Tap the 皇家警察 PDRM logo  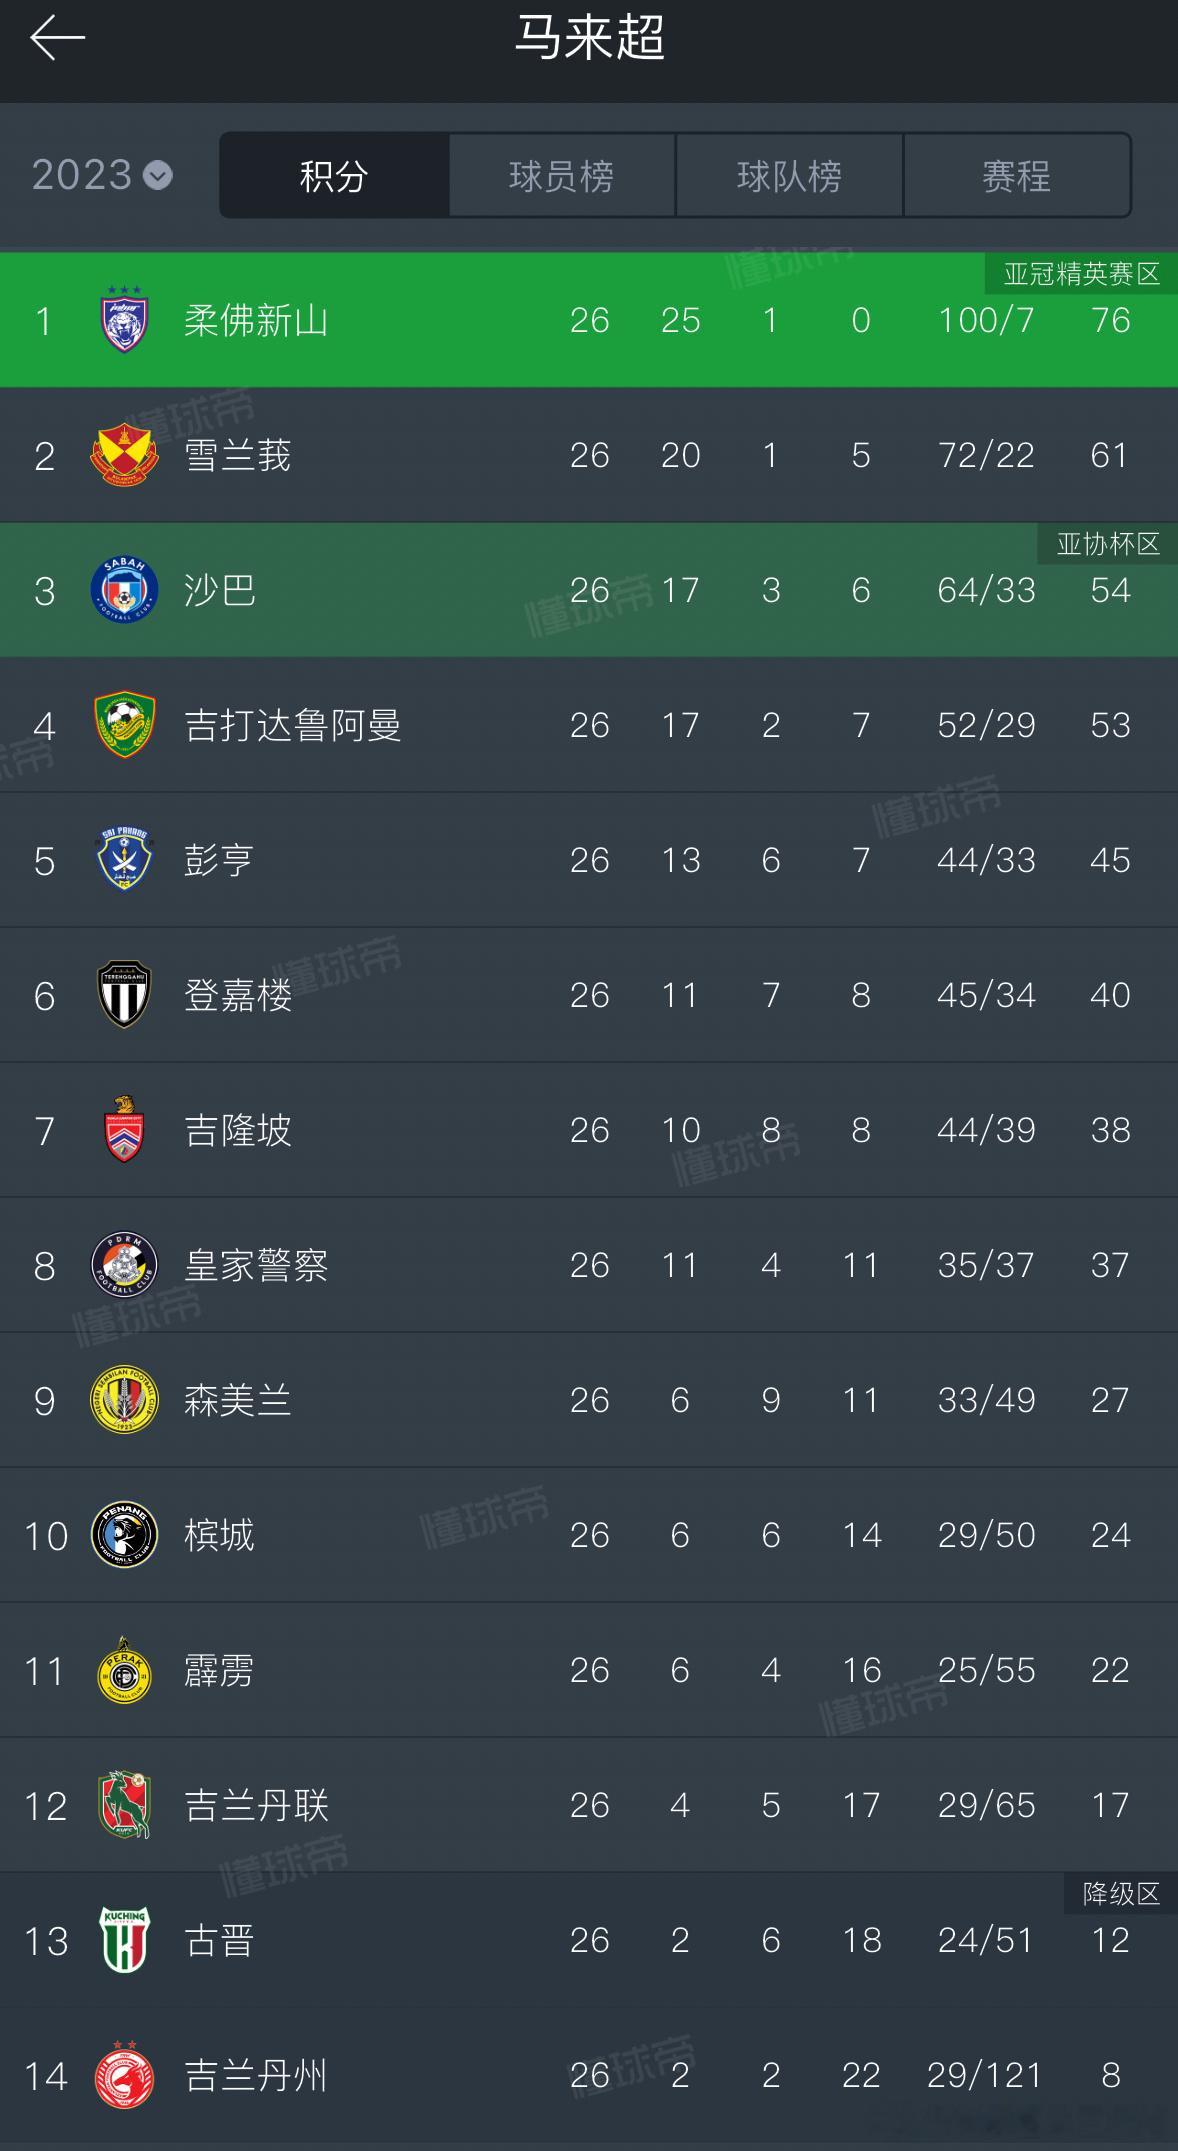pyautogui.click(x=124, y=1265)
